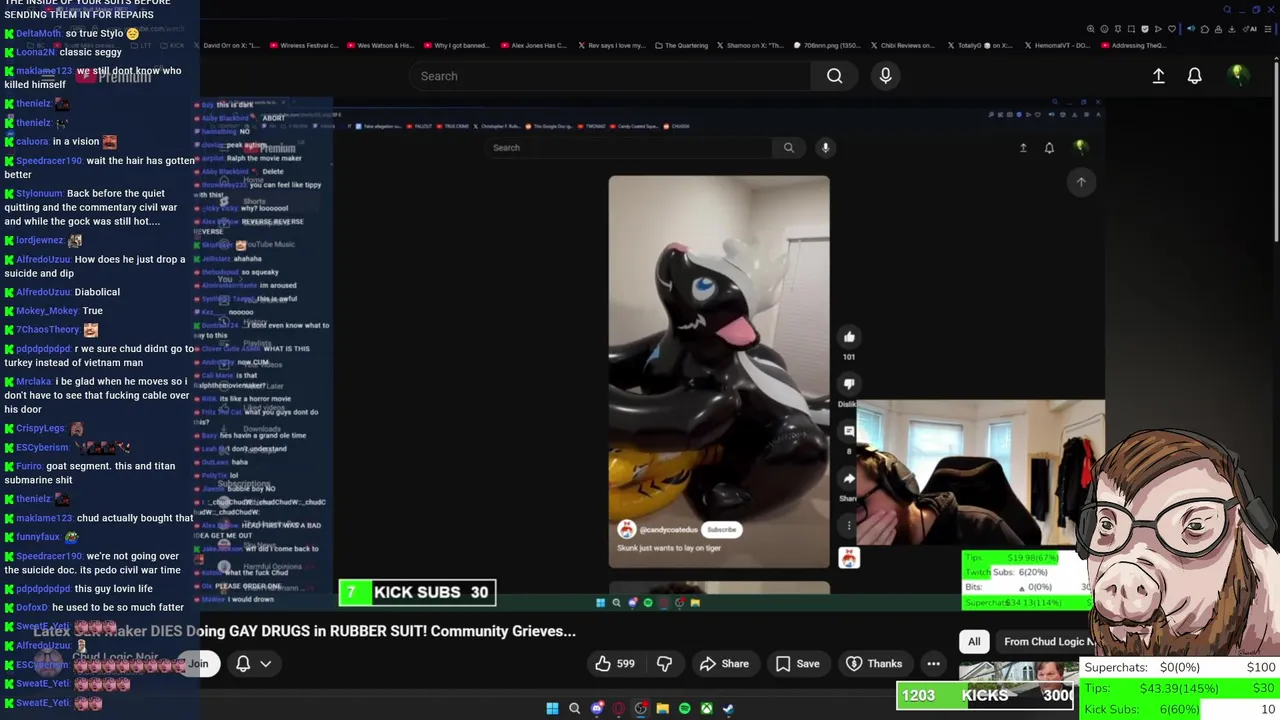
Task: Click the Share button under the video
Action: click(724, 663)
